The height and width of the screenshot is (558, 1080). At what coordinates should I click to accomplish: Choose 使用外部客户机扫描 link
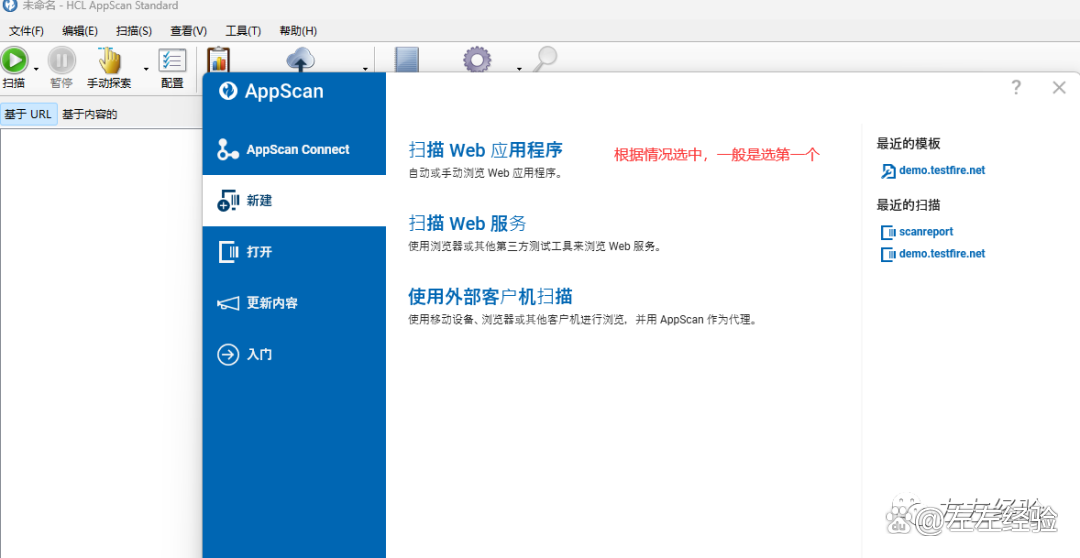point(490,296)
